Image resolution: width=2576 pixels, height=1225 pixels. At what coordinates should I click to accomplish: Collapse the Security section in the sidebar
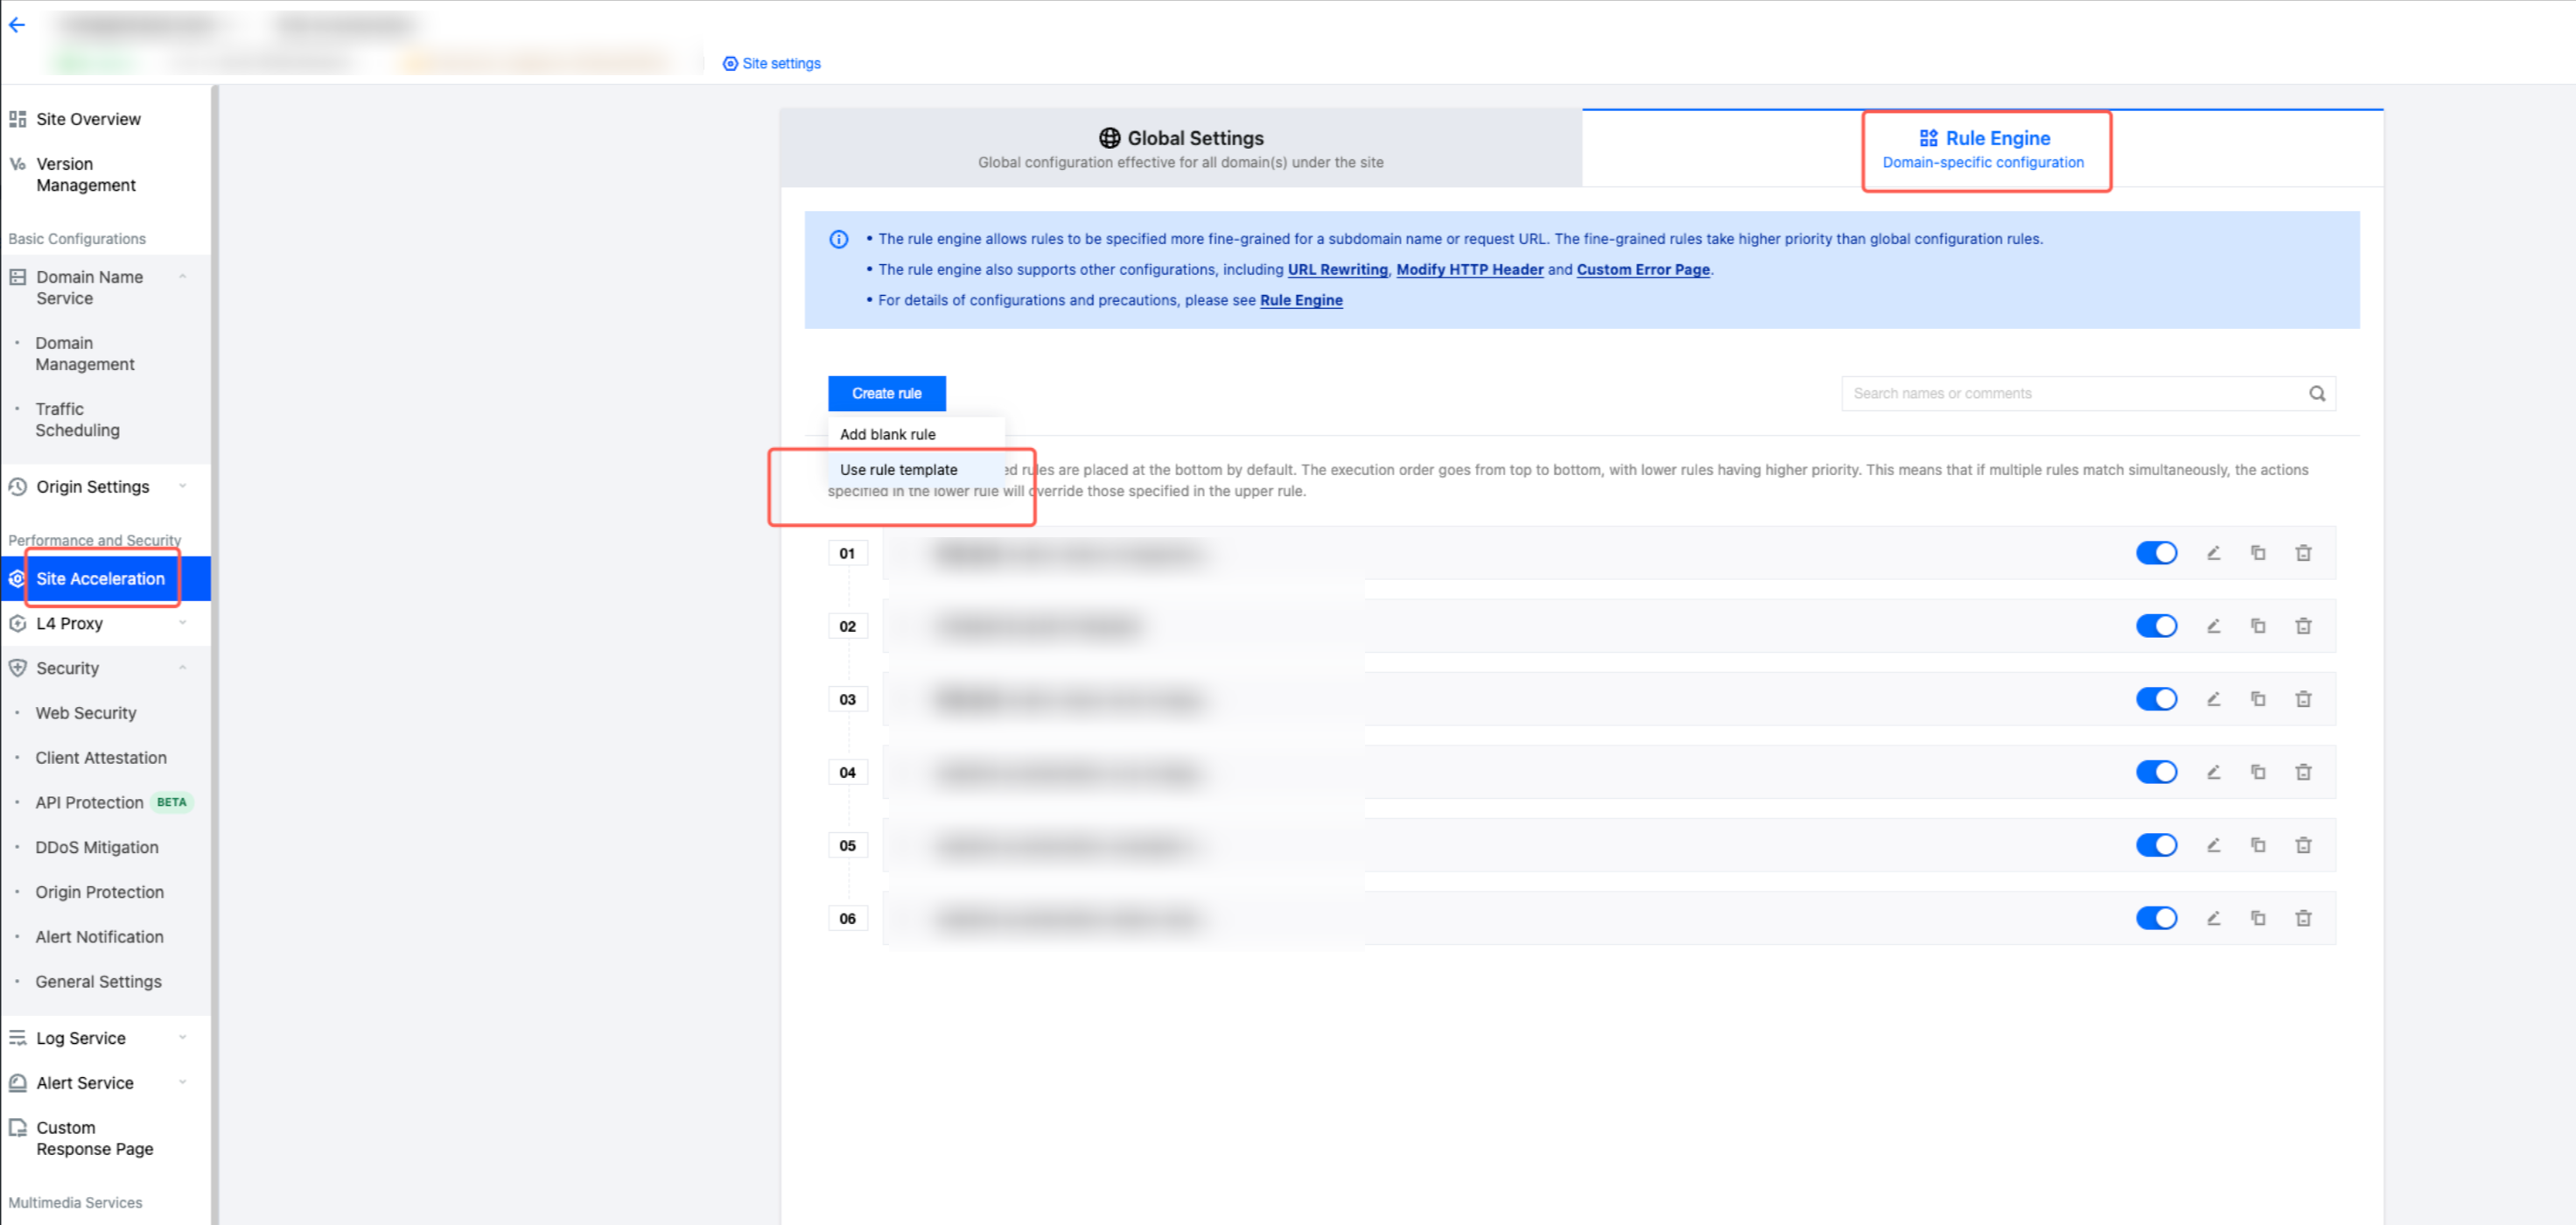coord(183,668)
